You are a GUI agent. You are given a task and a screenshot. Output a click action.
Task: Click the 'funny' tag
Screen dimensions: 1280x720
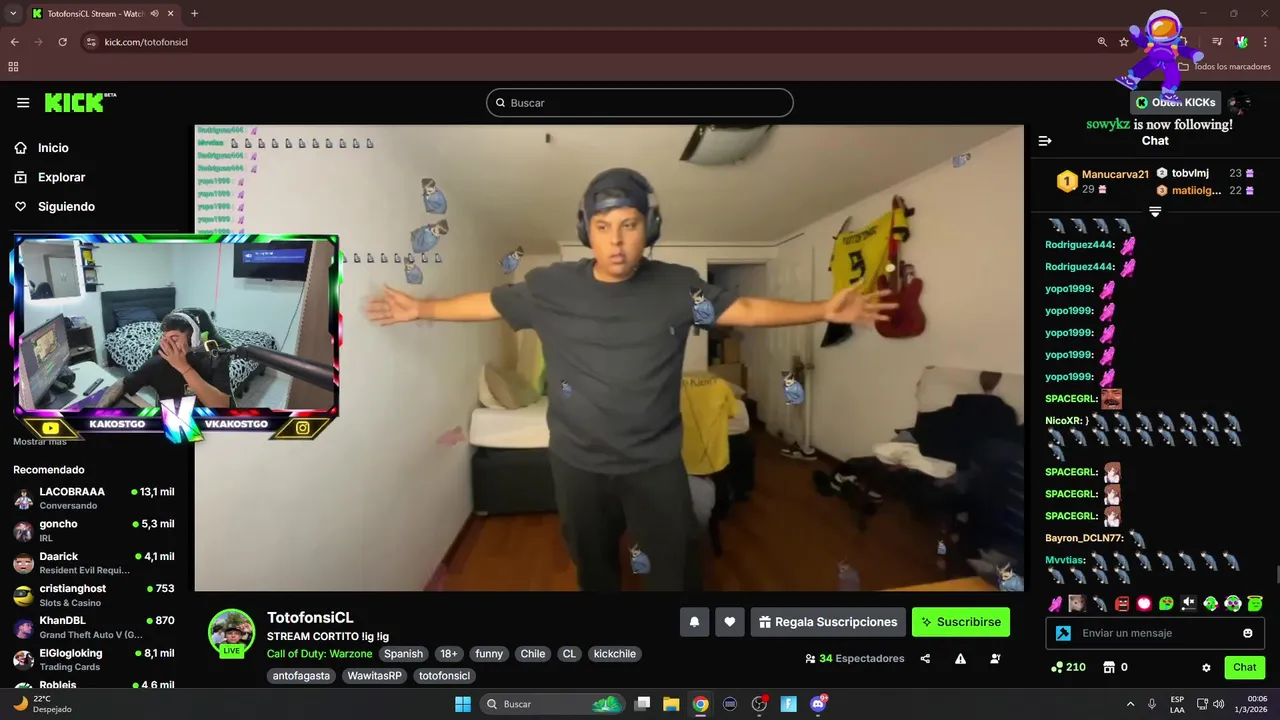coord(489,654)
